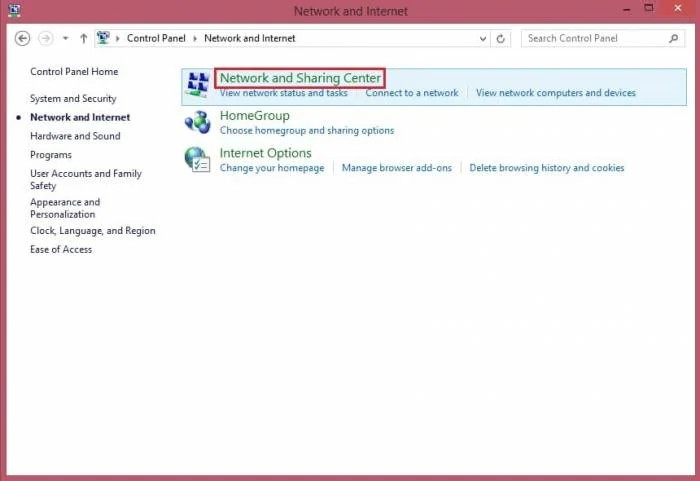The image size is (700, 481).
Task: Close the Network and Internet window
Action: [678, 8]
